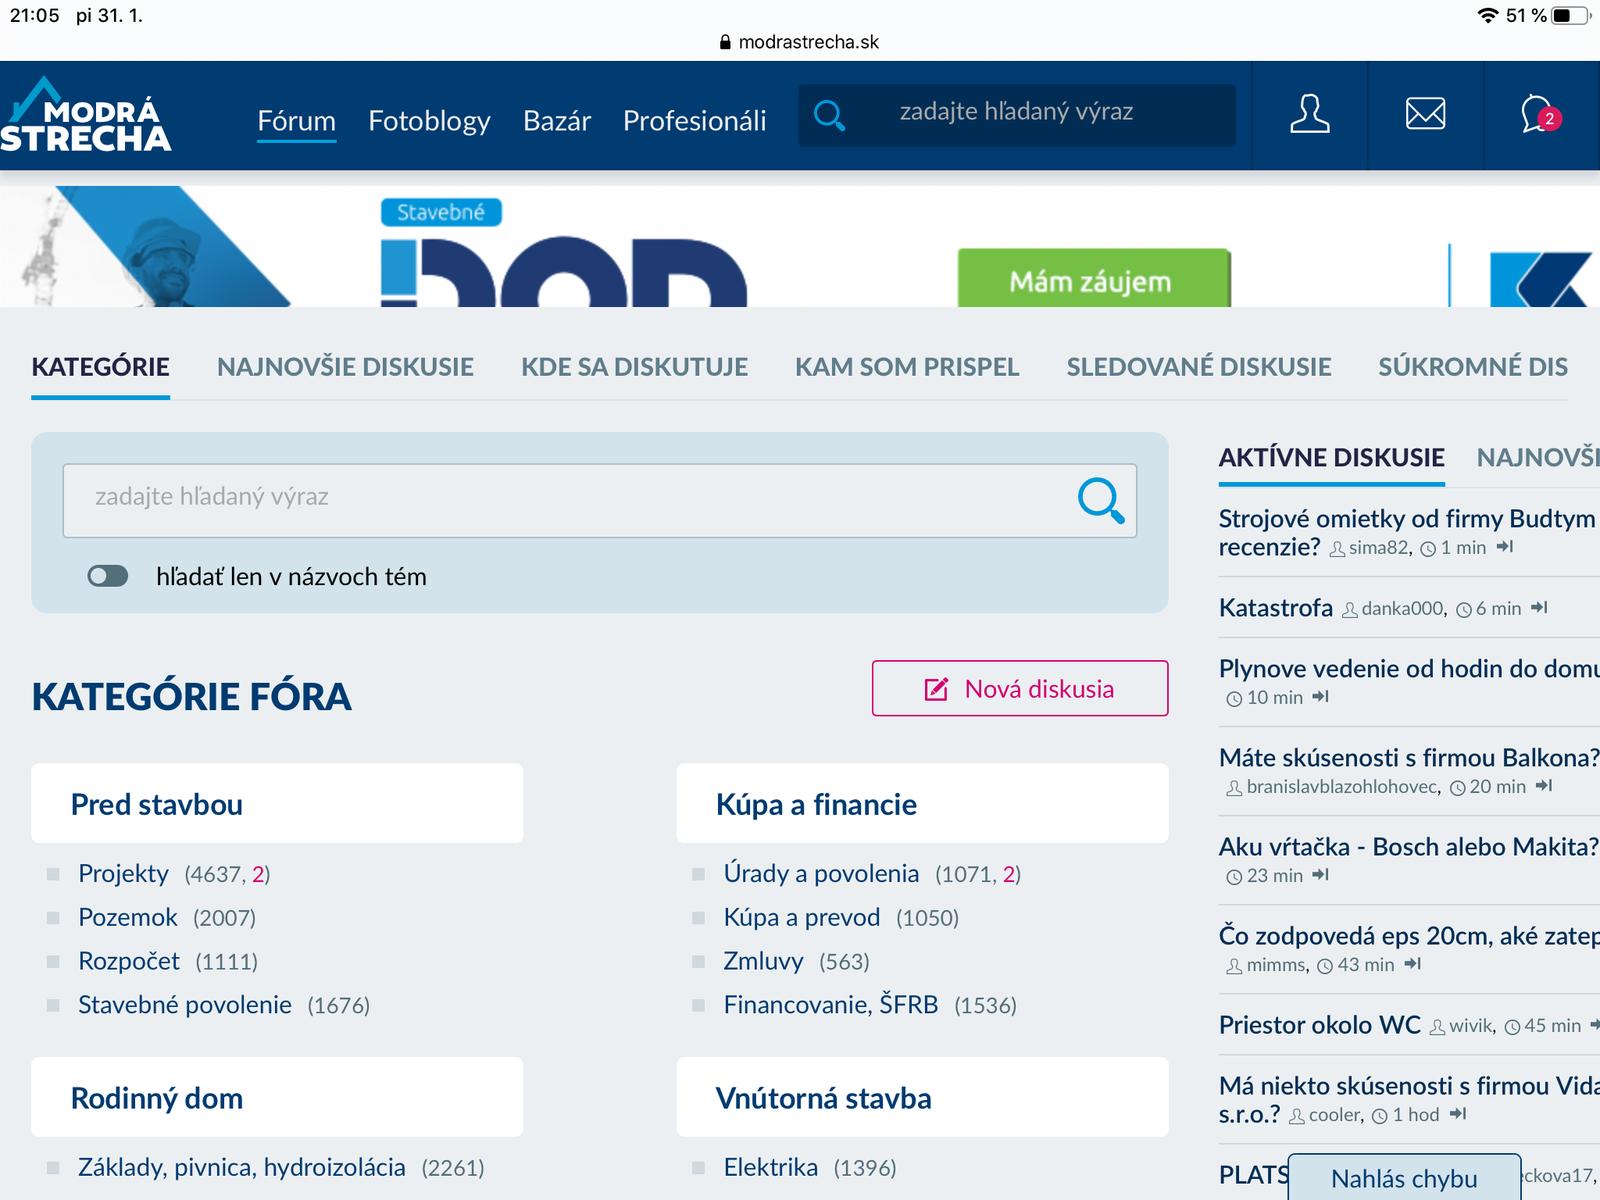This screenshot has width=1600, height=1200.
Task: Go to Fotoblogy in the top menu
Action: (x=429, y=121)
